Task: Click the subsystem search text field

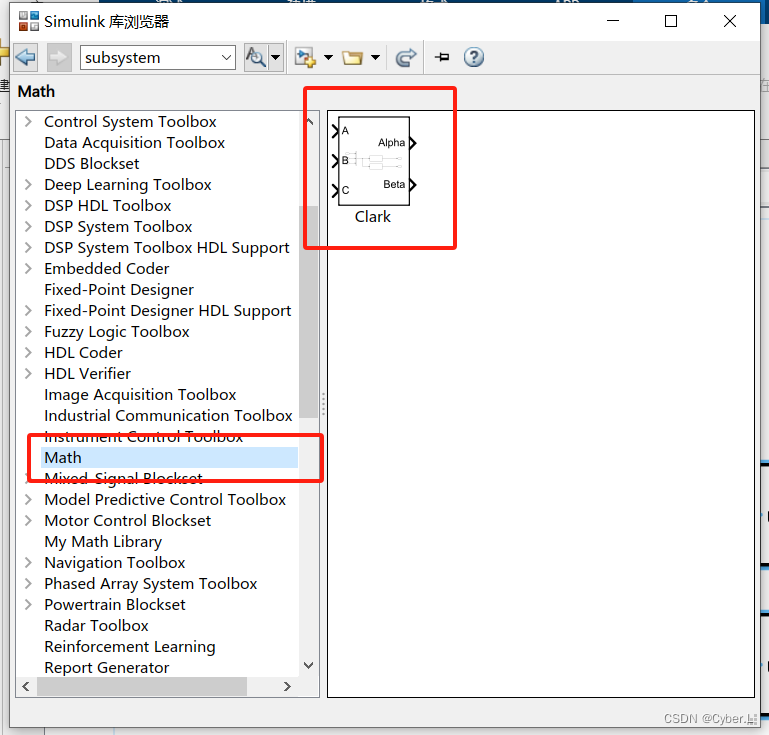Action: point(151,57)
